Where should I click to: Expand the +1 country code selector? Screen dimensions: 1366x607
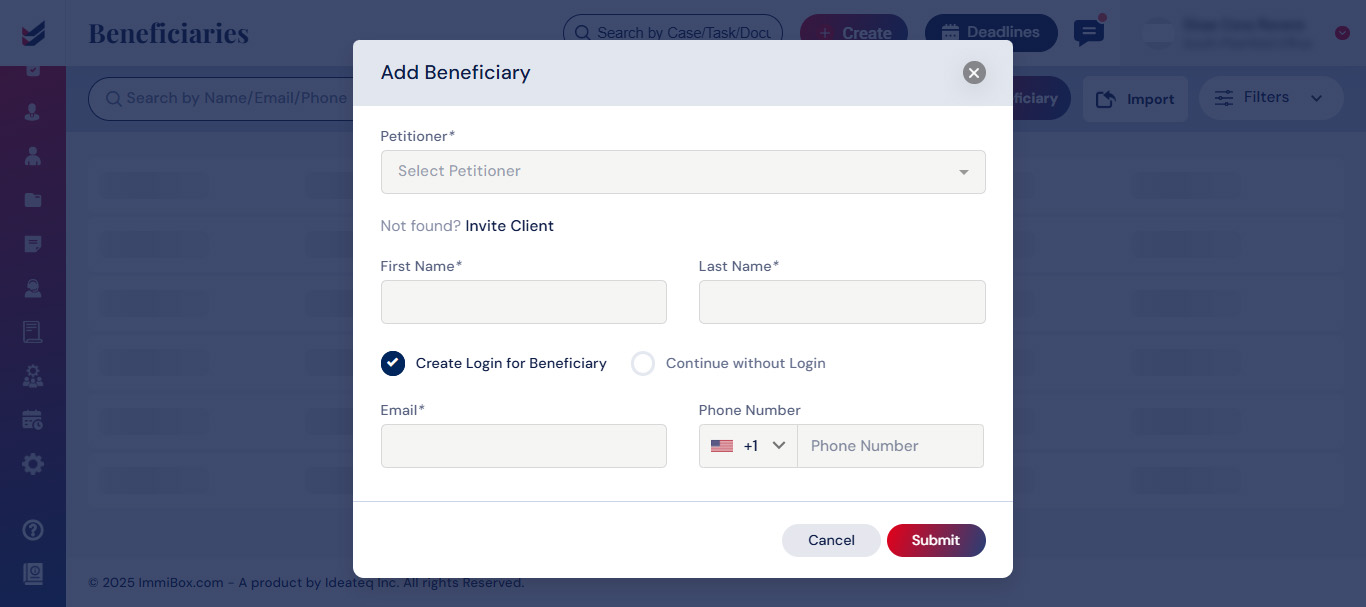point(748,446)
